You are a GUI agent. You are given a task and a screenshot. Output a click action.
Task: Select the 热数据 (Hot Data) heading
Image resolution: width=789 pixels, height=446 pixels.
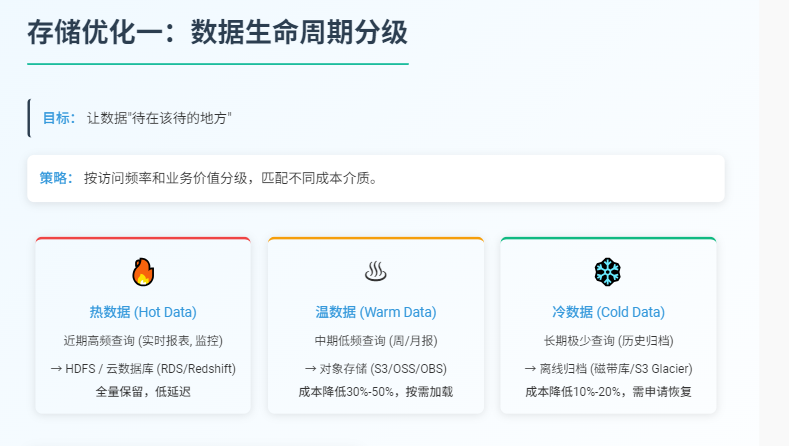143,312
